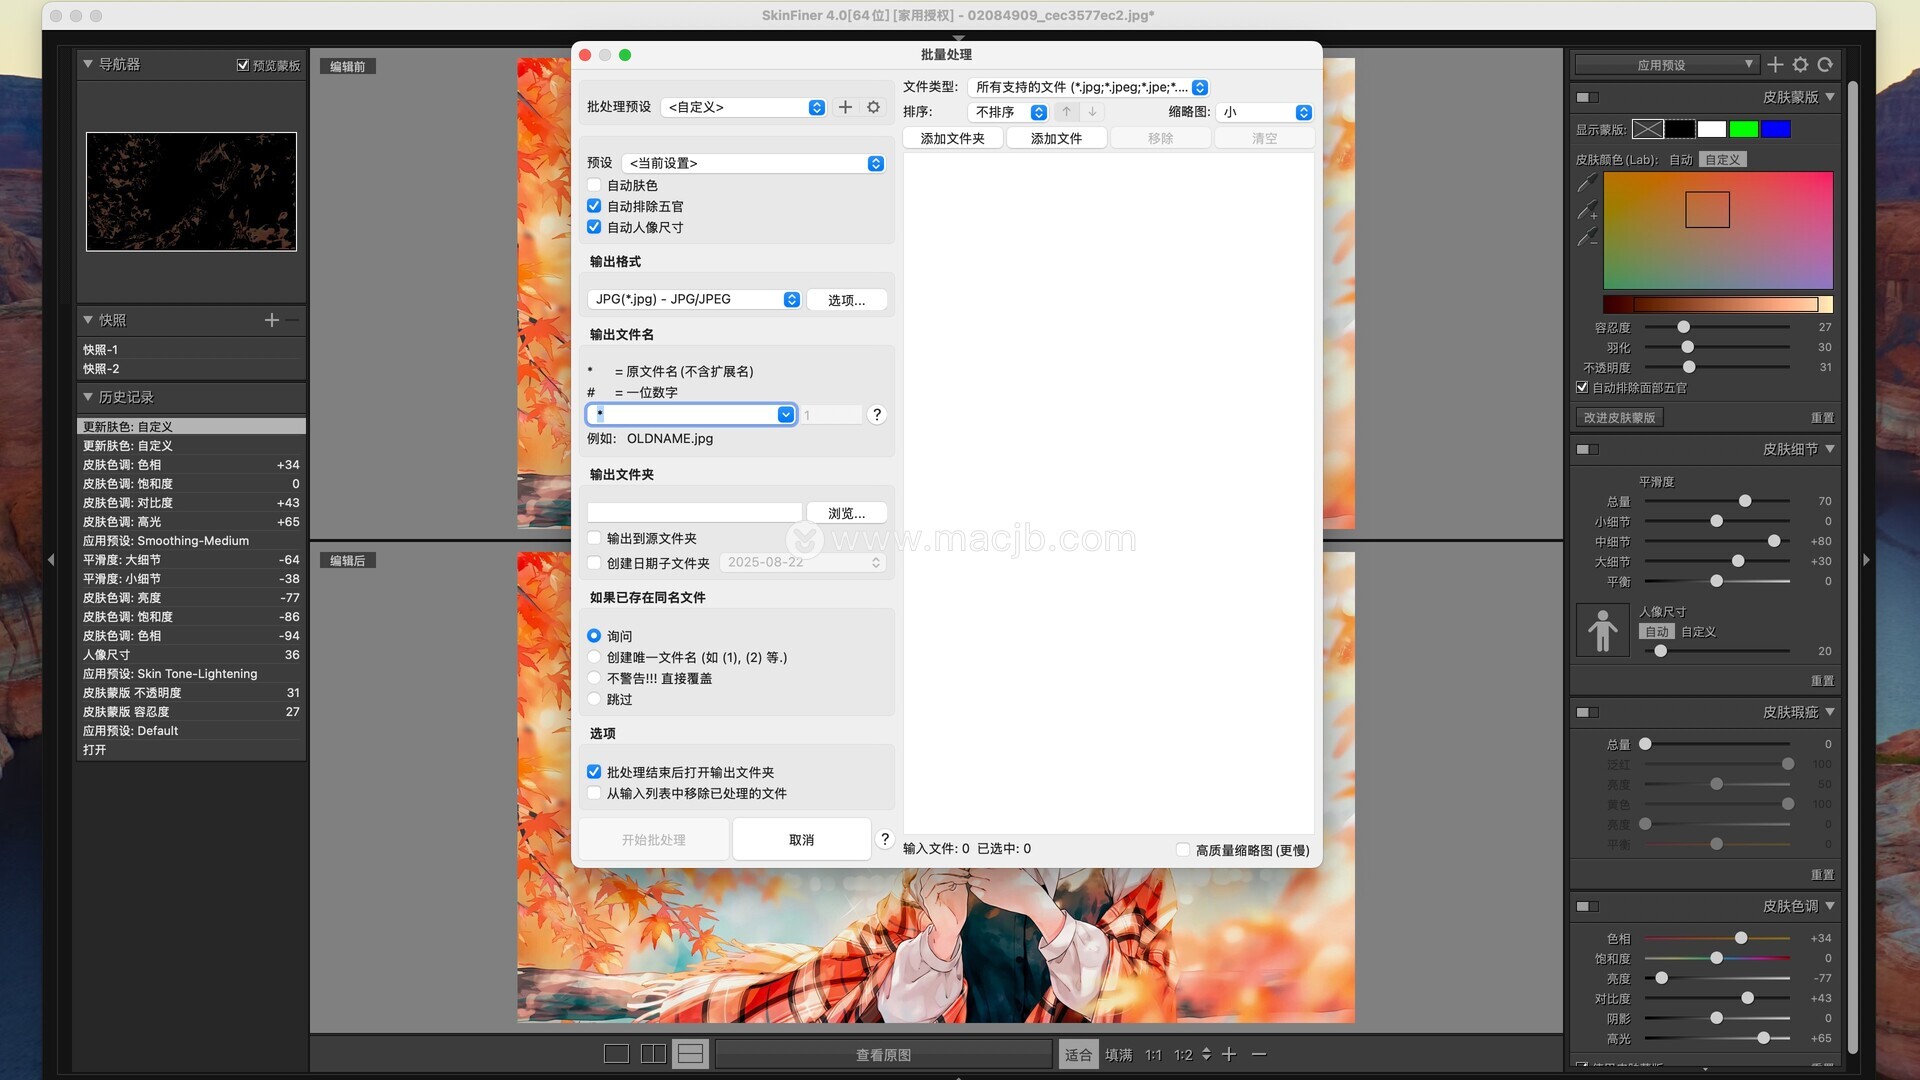Add a new snapshot with plus icon
1920x1080 pixels.
[271, 320]
